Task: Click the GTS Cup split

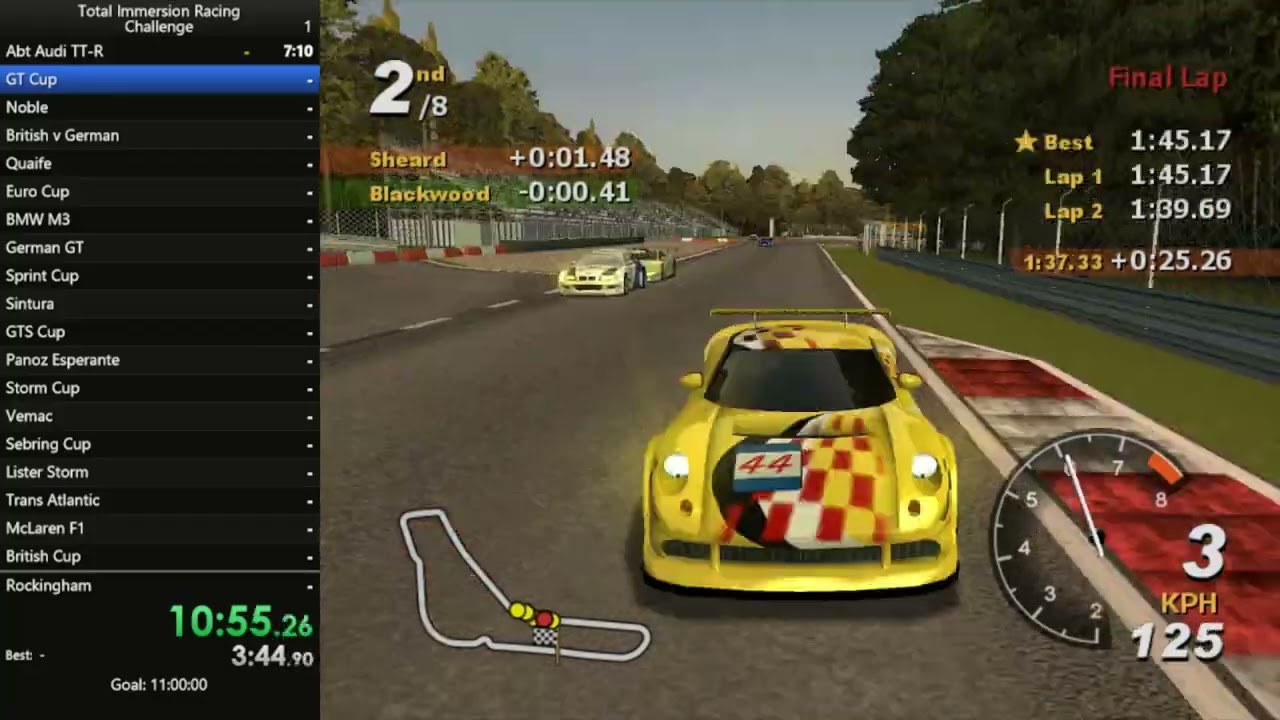Action: point(160,331)
